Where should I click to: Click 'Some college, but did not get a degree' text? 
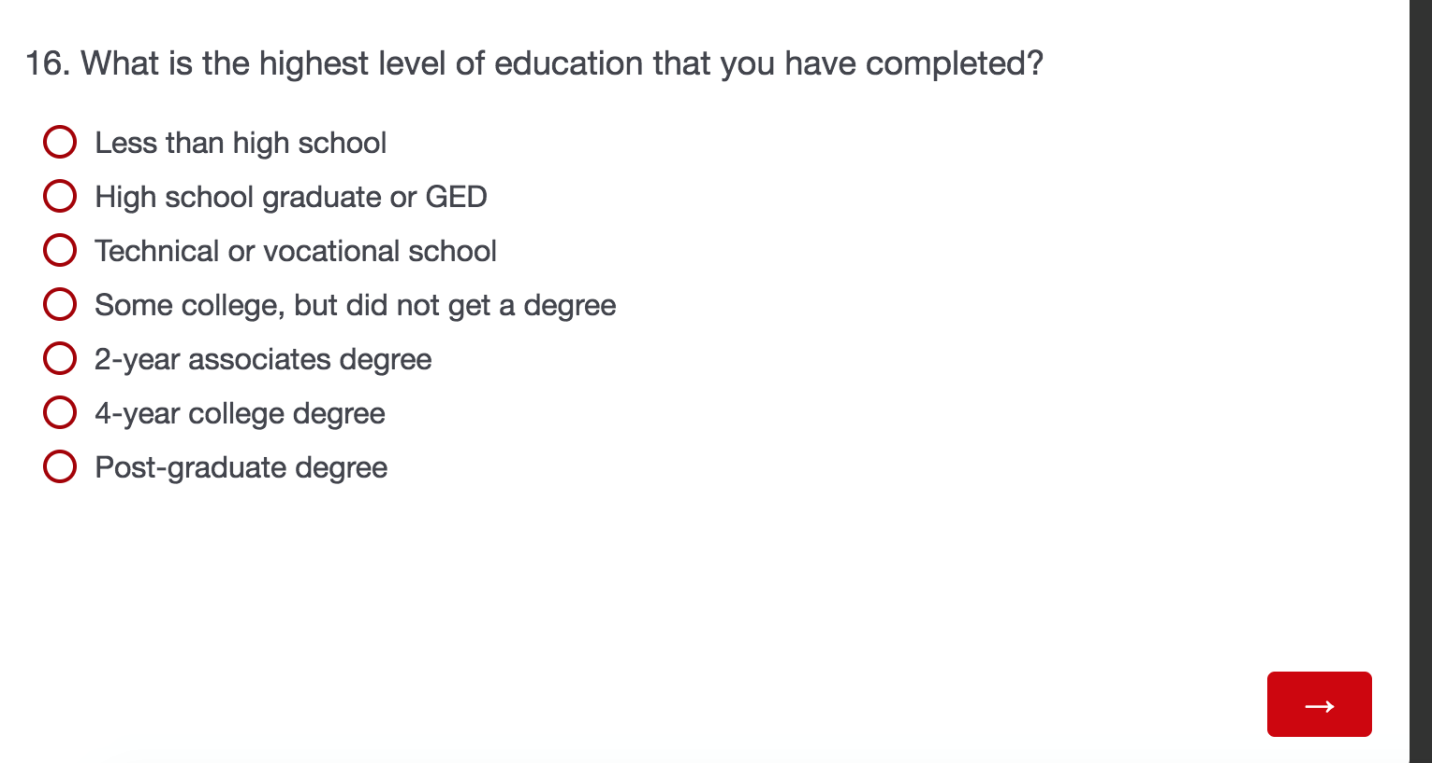355,305
